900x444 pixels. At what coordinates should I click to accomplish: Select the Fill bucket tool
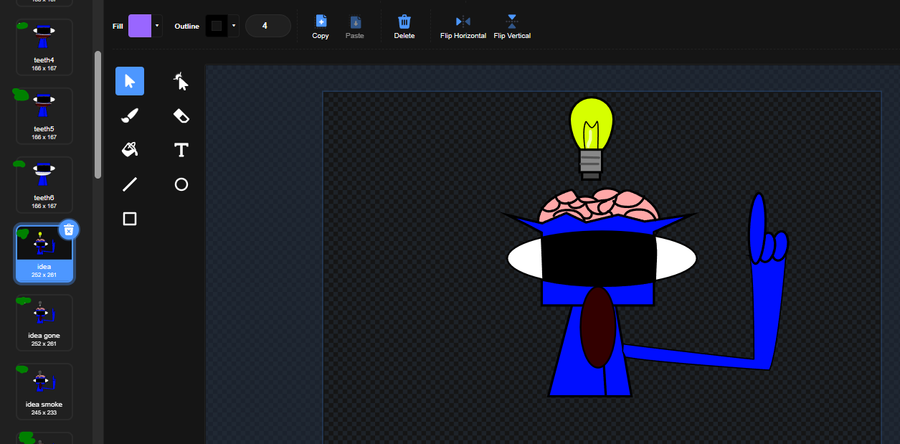tap(130, 150)
